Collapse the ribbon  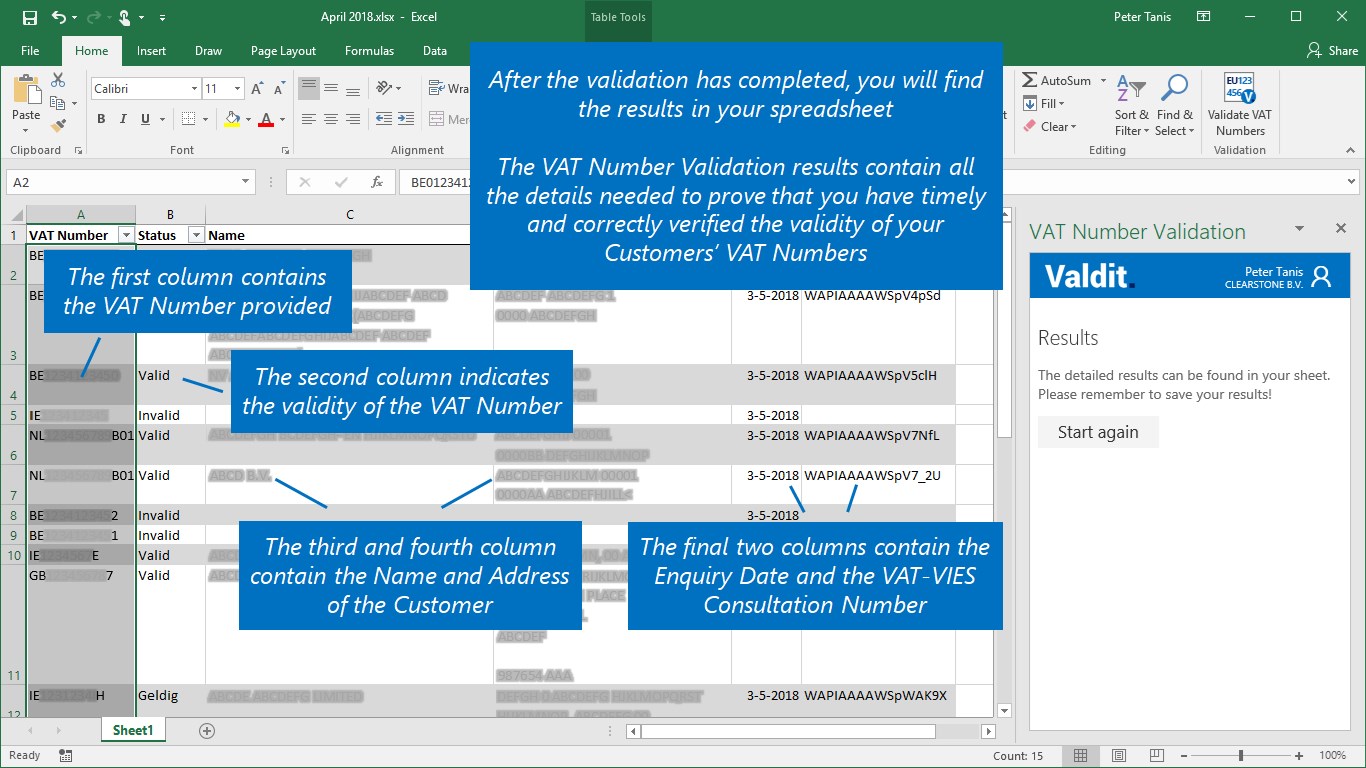[1350, 151]
